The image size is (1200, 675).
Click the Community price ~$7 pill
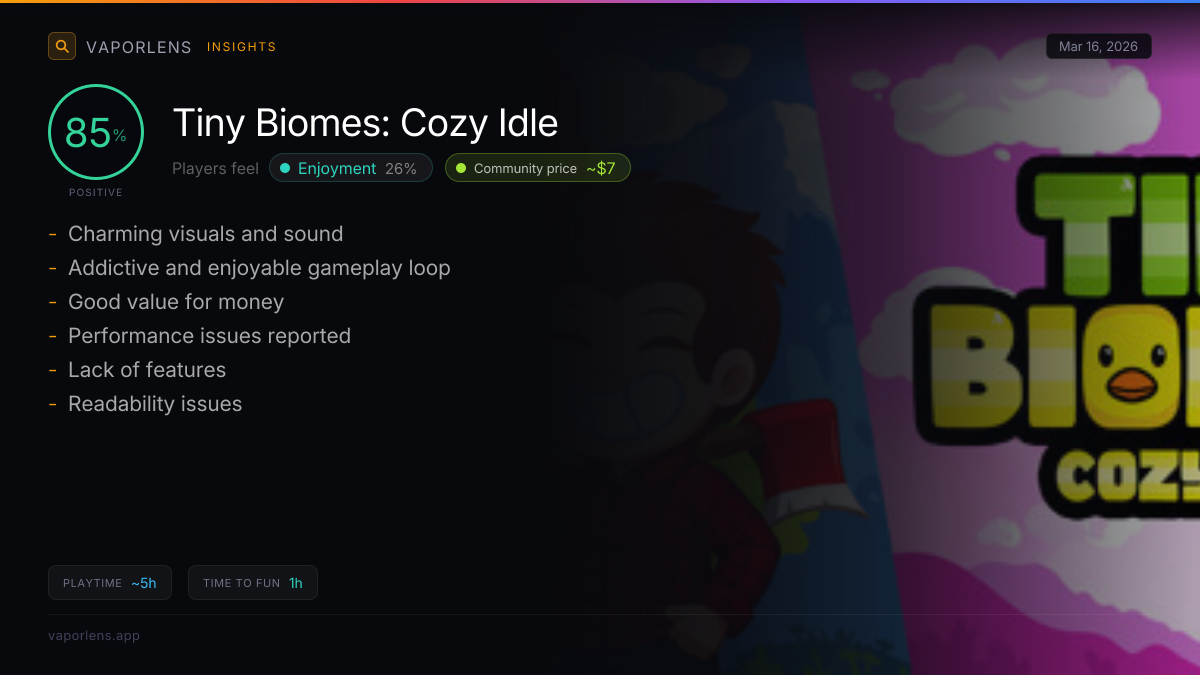pos(538,168)
